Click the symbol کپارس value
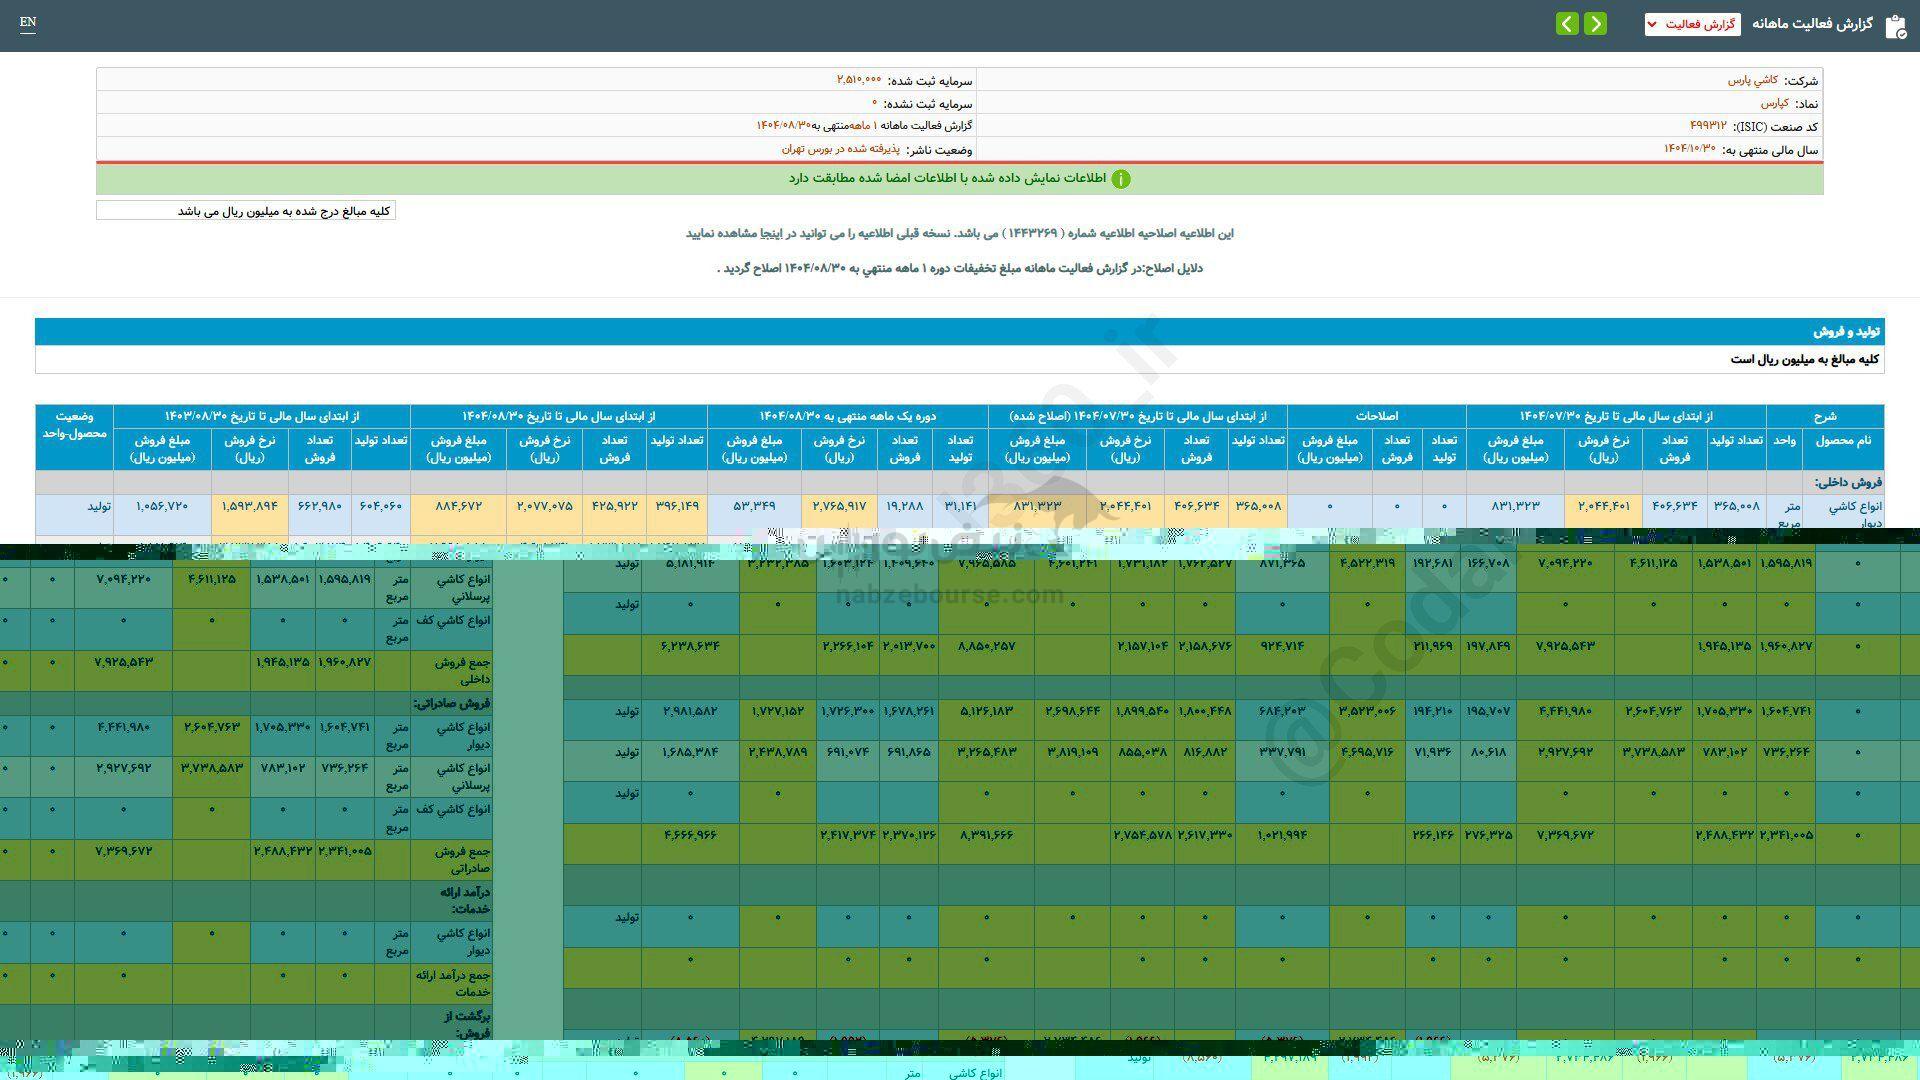Screen dimensions: 1920x1080 1774,103
